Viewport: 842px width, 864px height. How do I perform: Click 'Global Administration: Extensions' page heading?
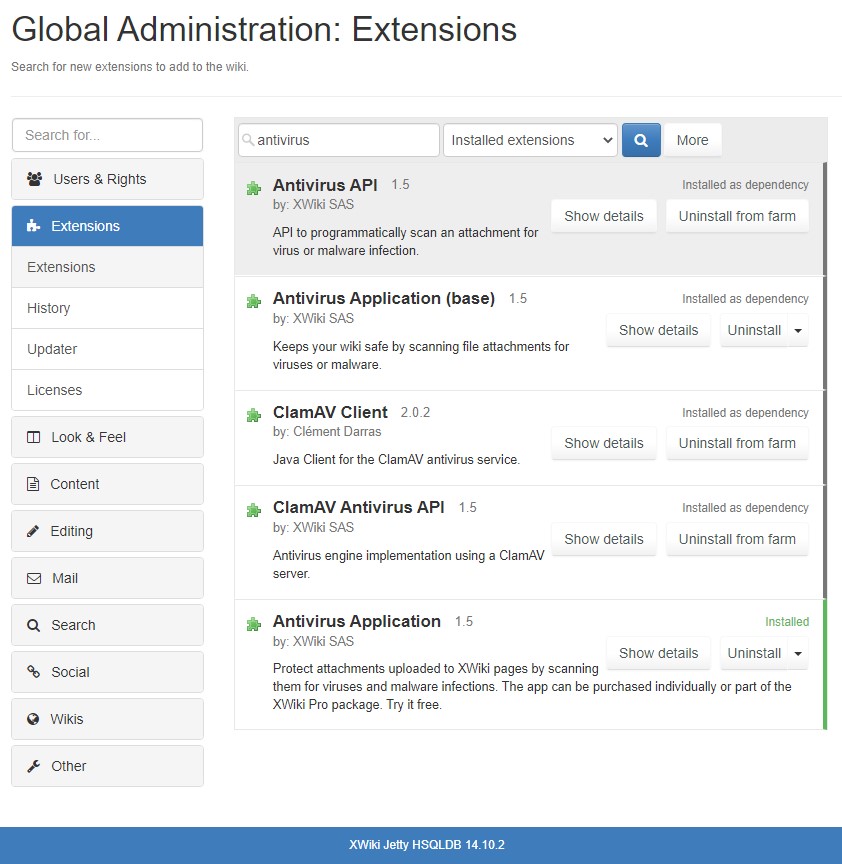pyautogui.click(x=264, y=29)
